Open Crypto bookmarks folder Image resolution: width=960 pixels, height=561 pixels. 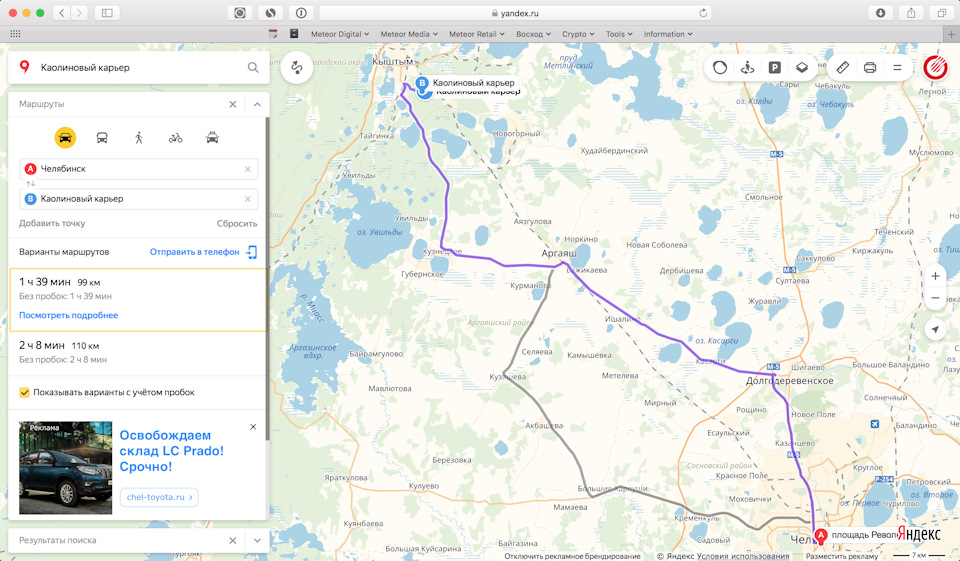pyautogui.click(x=578, y=34)
